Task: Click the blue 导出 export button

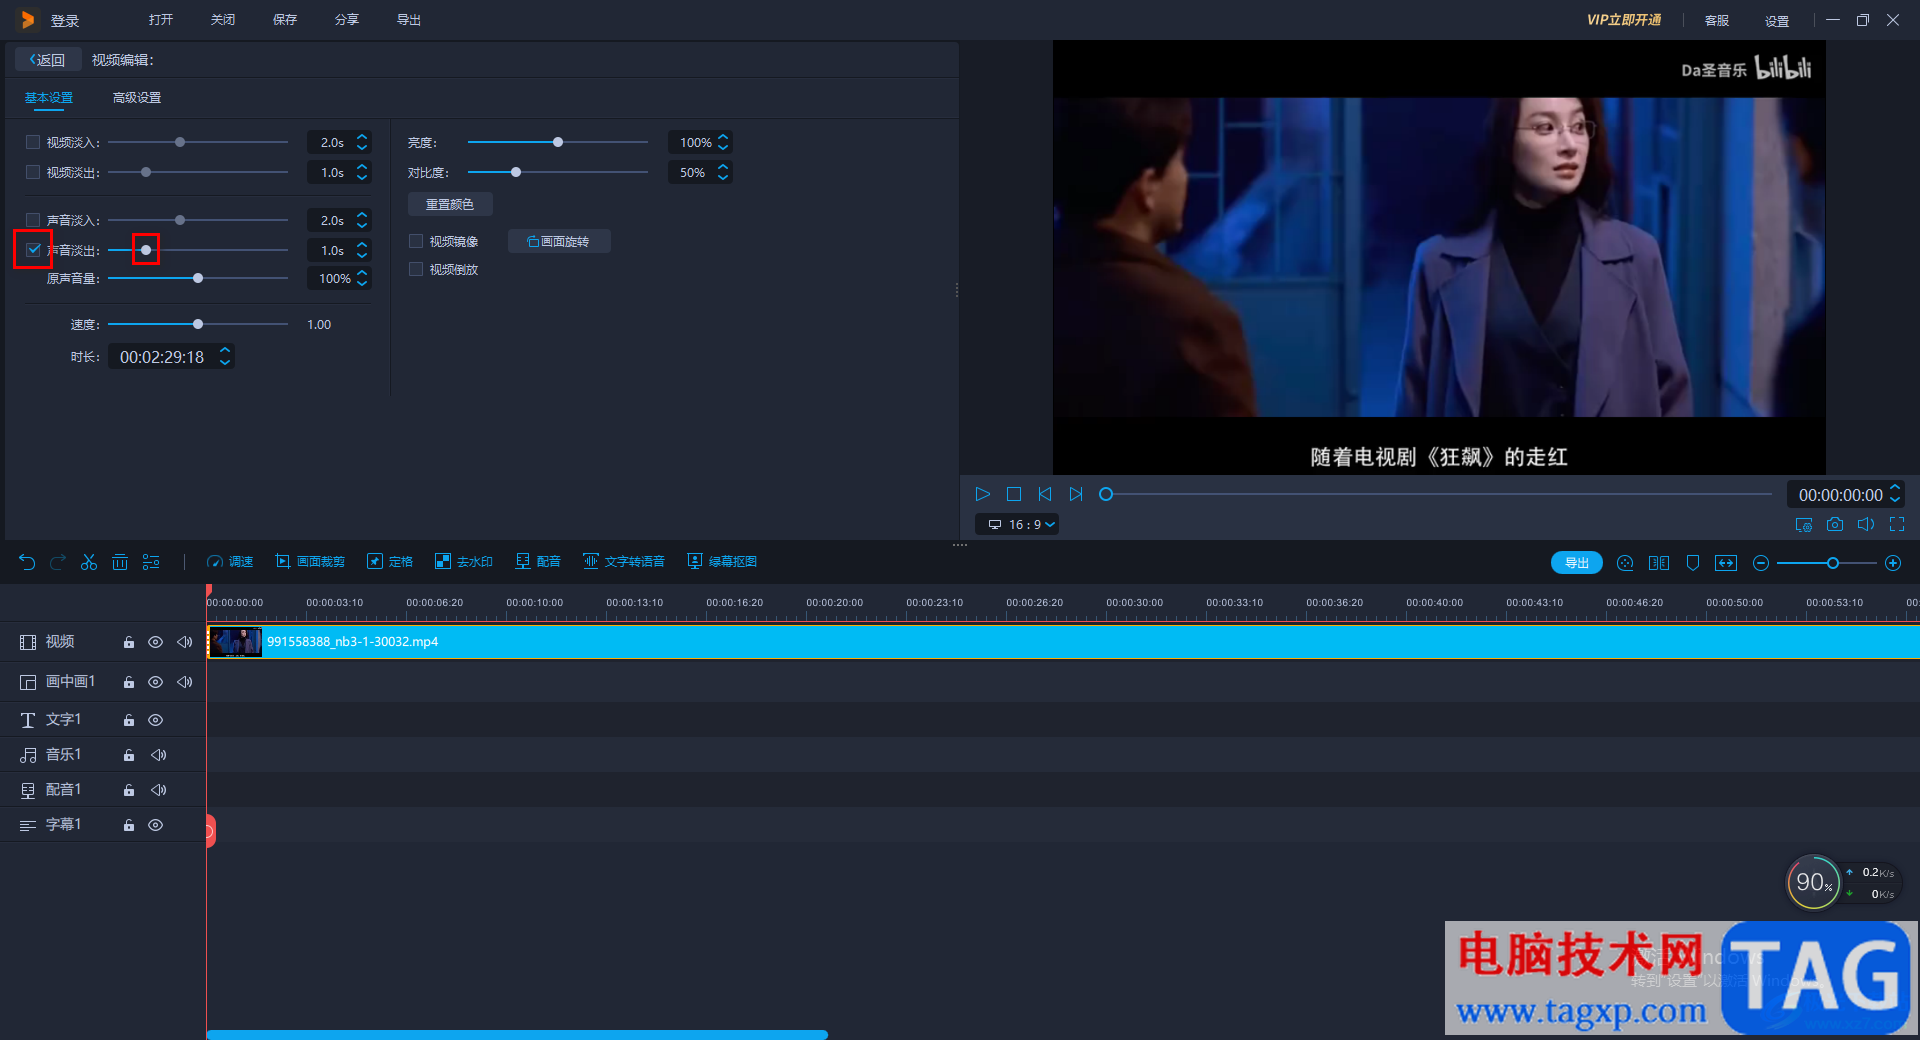Action: tap(1577, 563)
